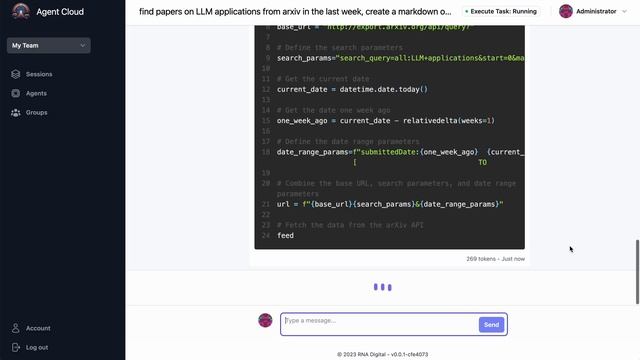
Task: Navigate to Groups
Action: pos(36,112)
